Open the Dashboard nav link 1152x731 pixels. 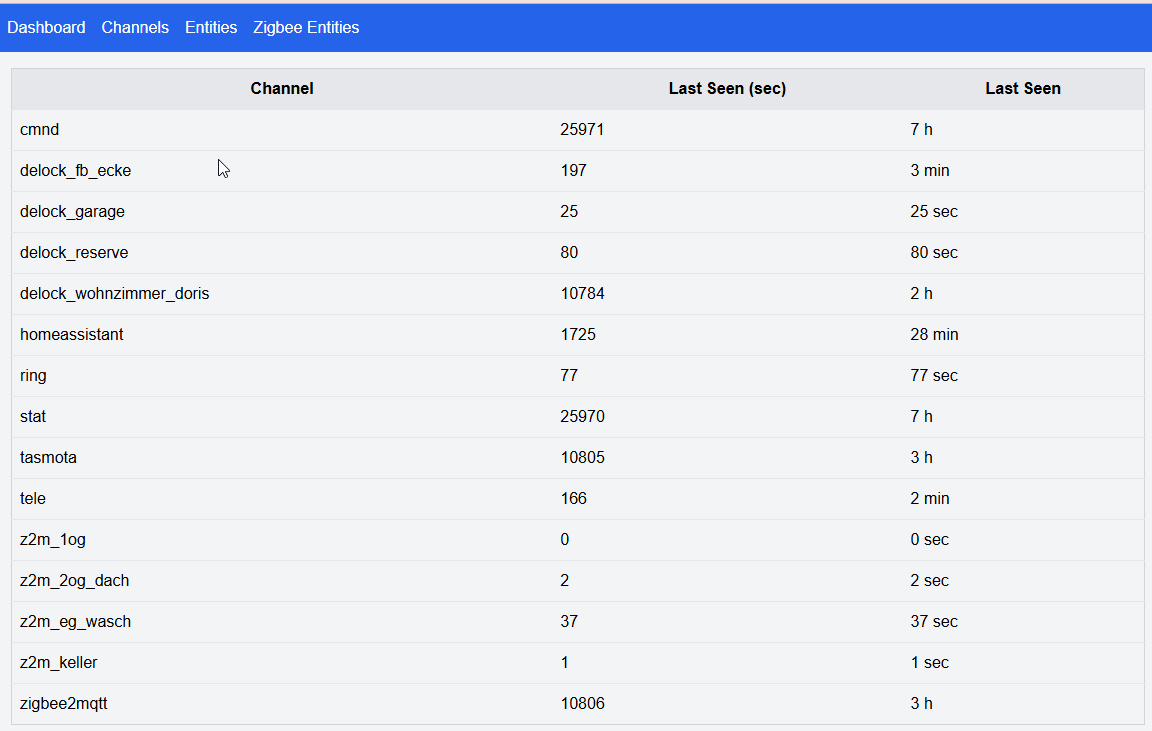click(46, 28)
